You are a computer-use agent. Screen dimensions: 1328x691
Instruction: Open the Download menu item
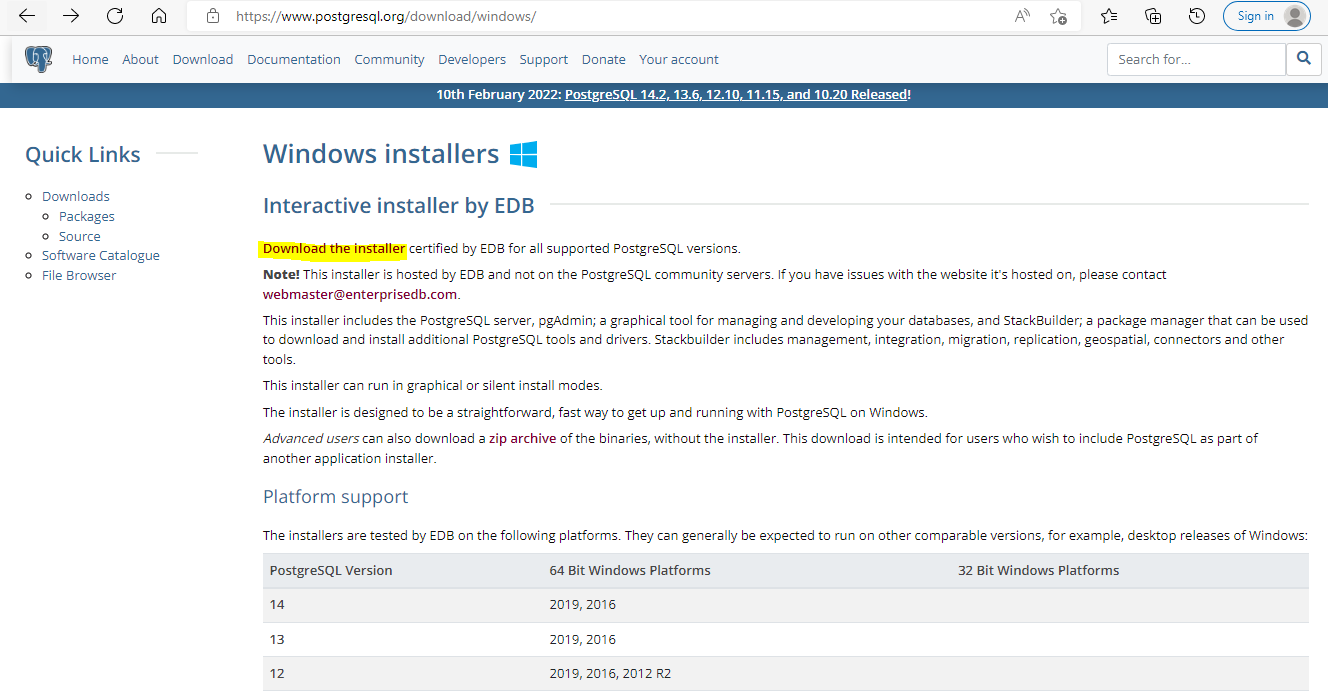tap(202, 59)
